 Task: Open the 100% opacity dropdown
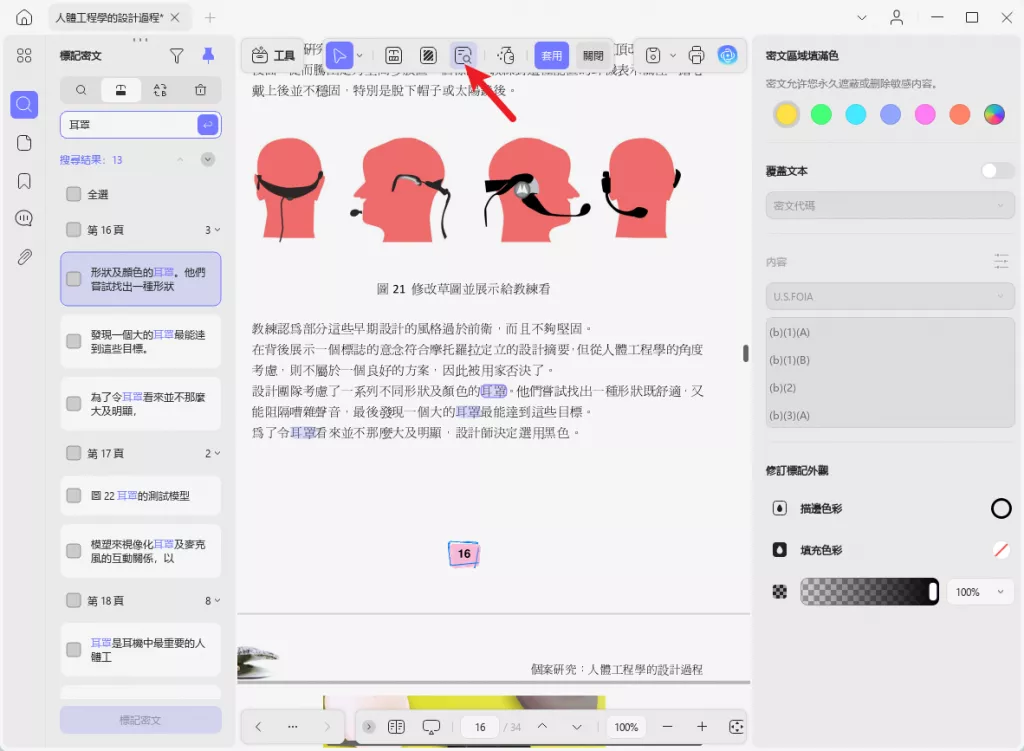point(979,592)
